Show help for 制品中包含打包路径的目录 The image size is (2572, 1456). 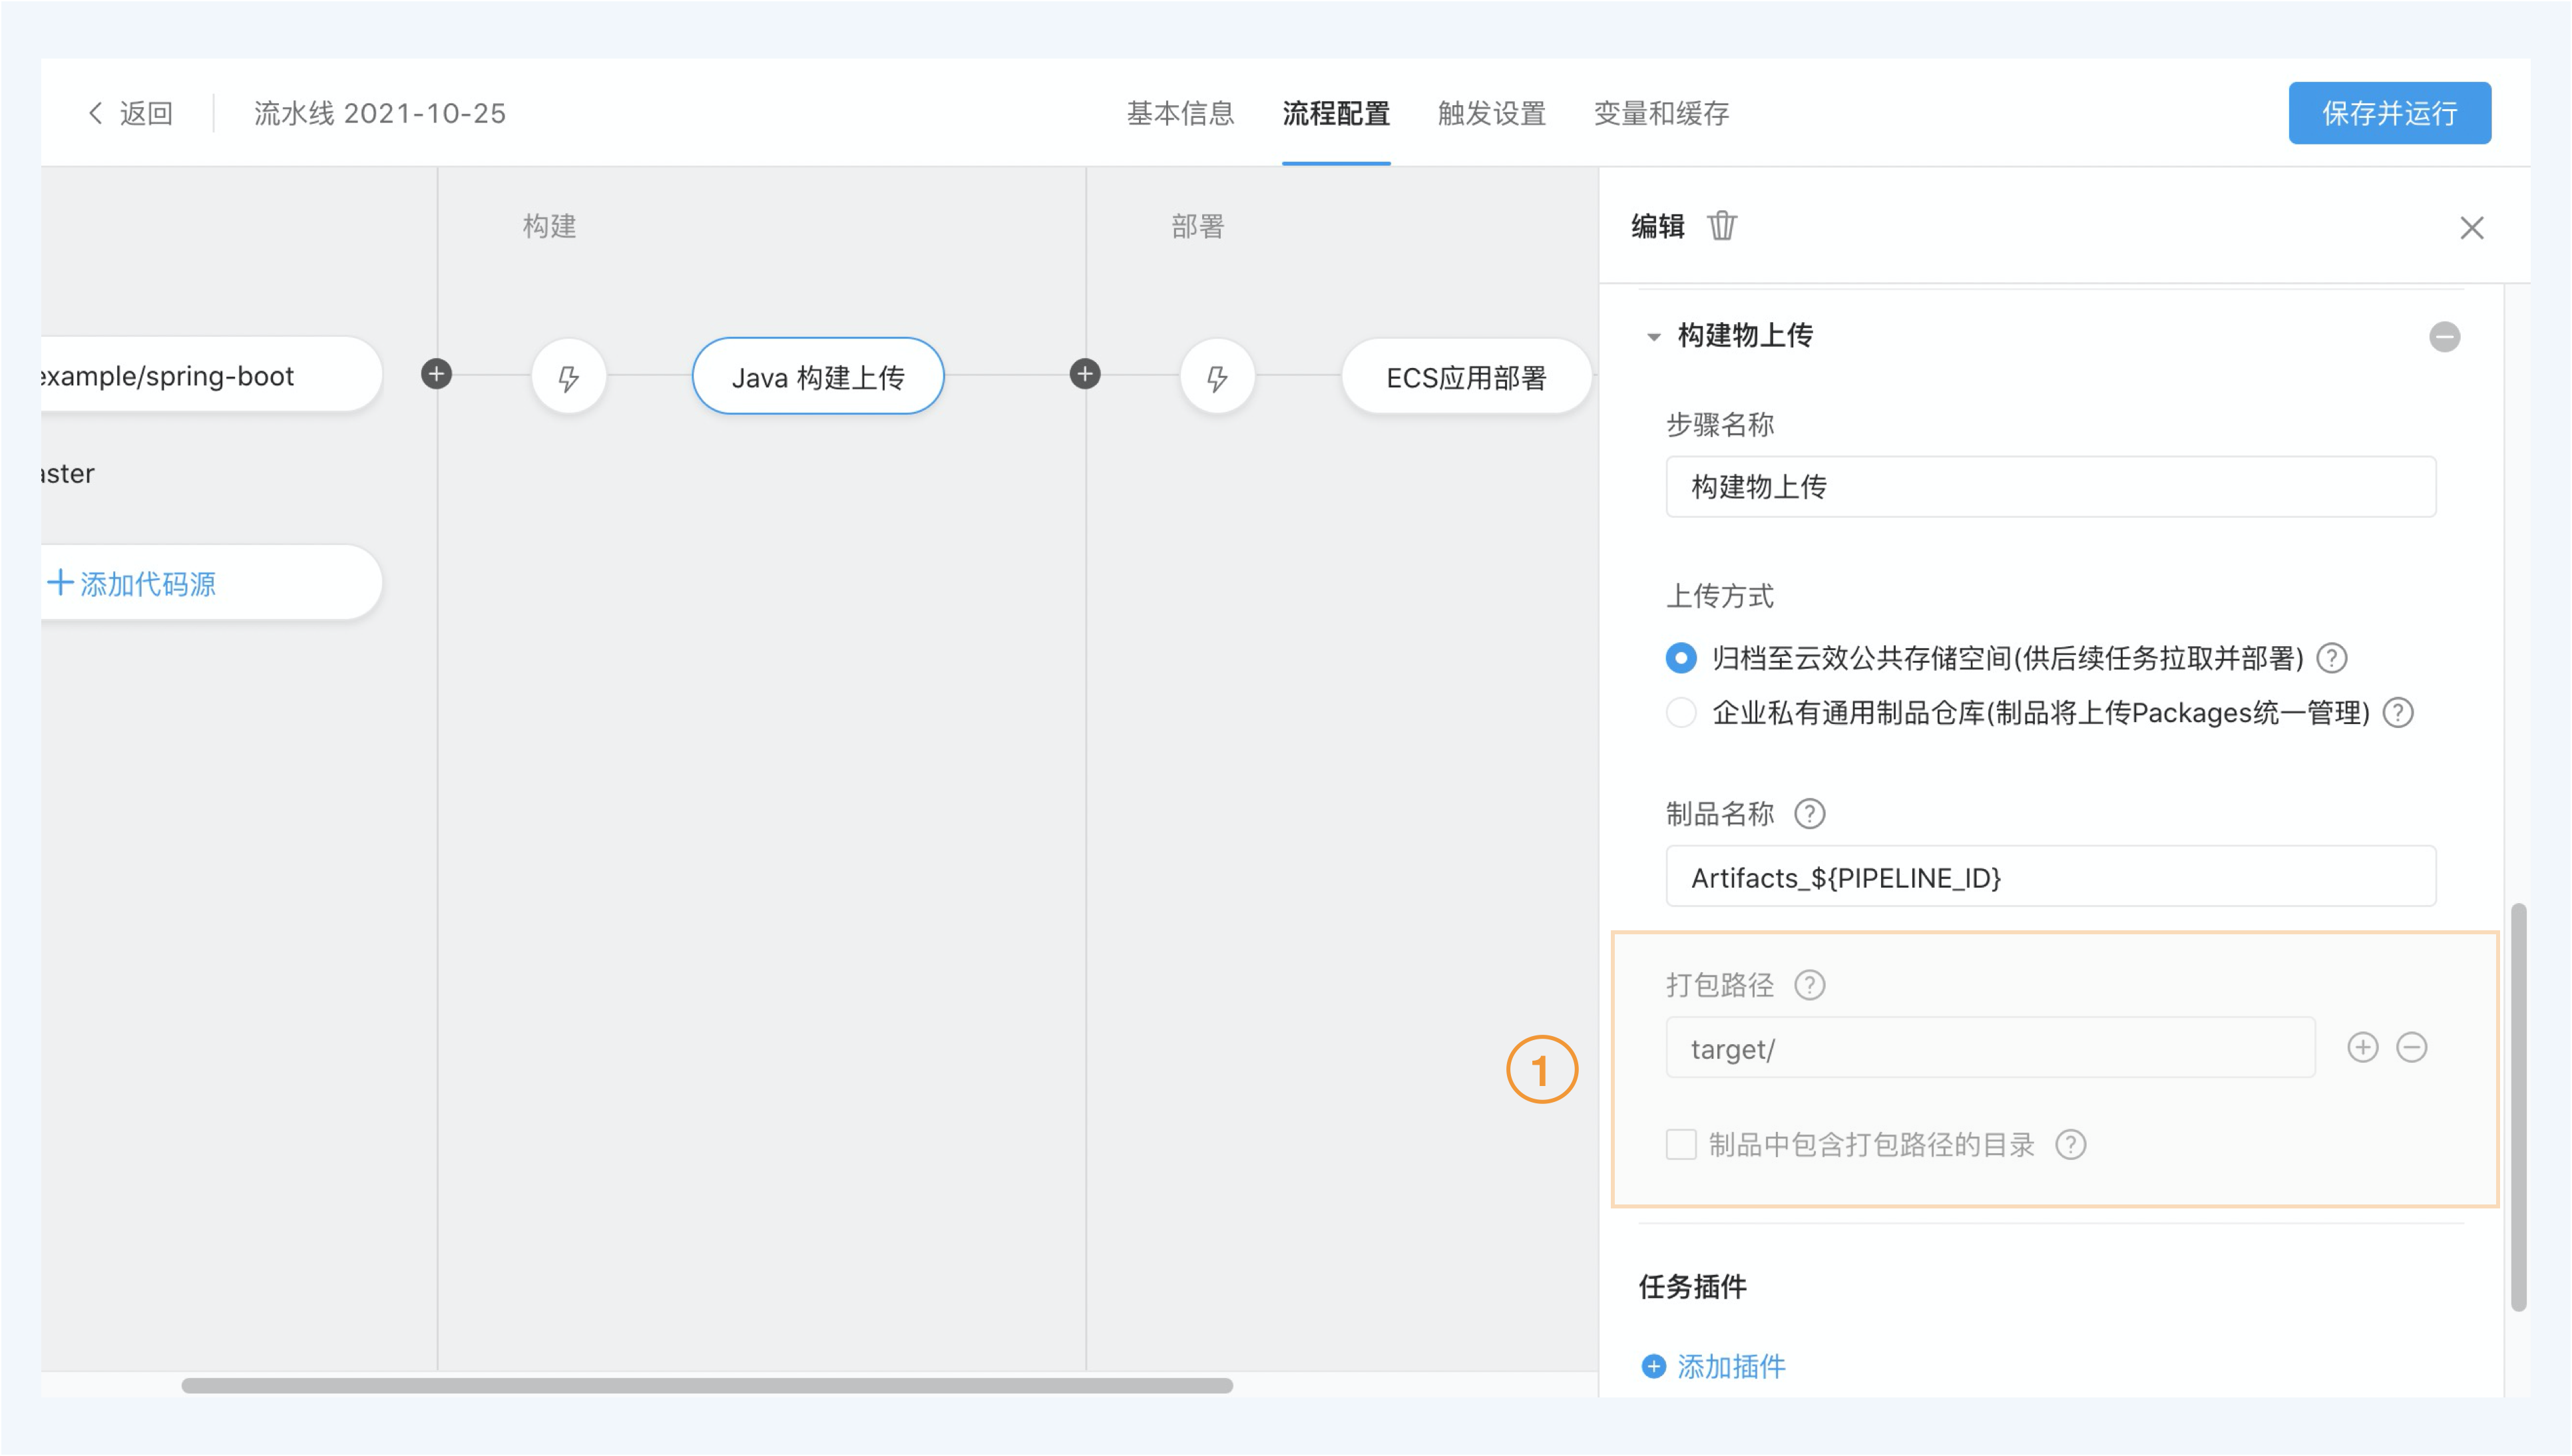coord(2070,1144)
